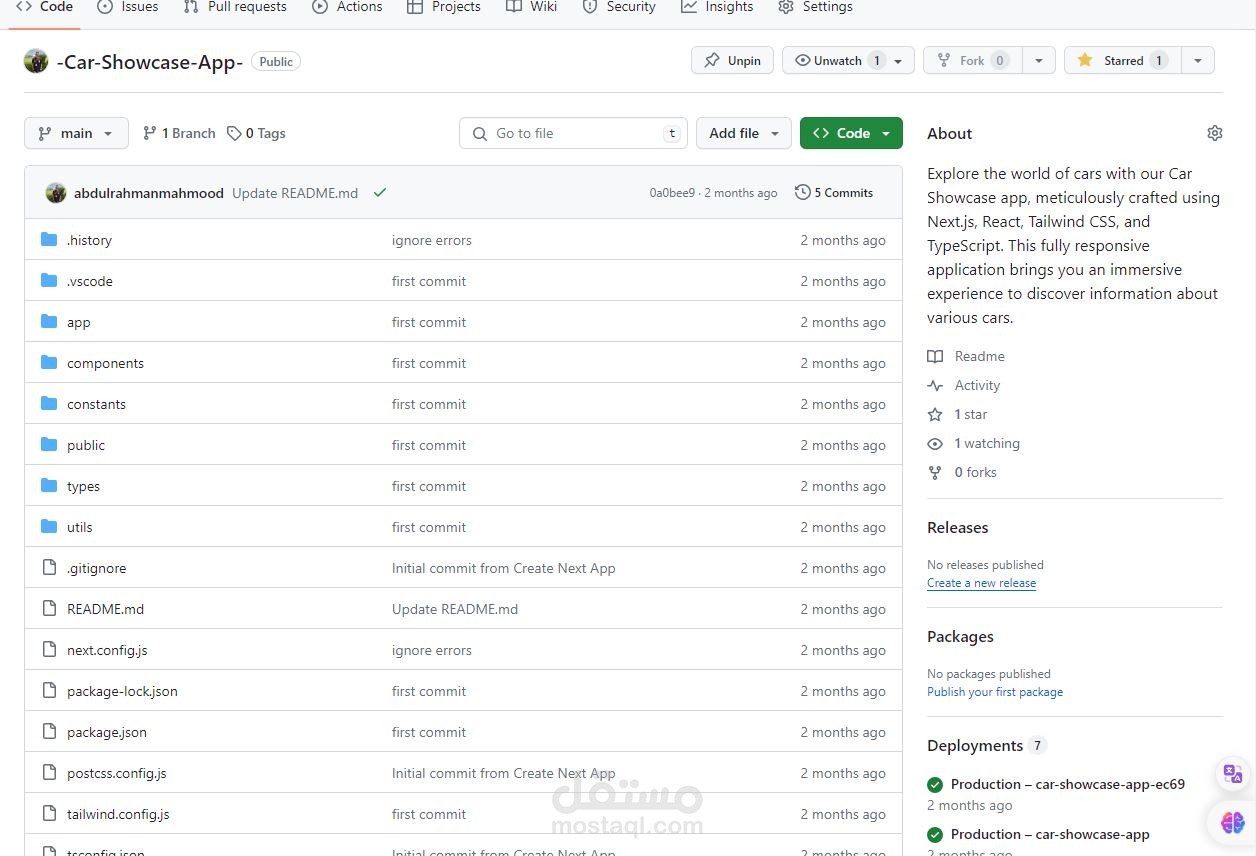View the Insights tab

point(717,7)
